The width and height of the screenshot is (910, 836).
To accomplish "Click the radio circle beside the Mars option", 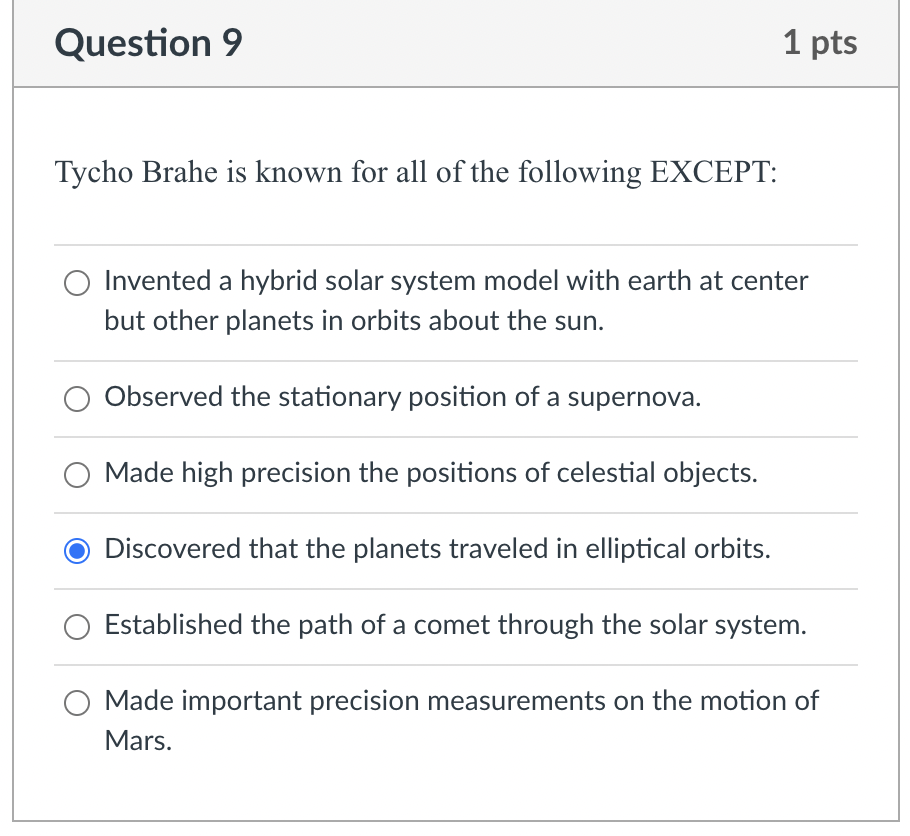I will pyautogui.click(x=76, y=703).
